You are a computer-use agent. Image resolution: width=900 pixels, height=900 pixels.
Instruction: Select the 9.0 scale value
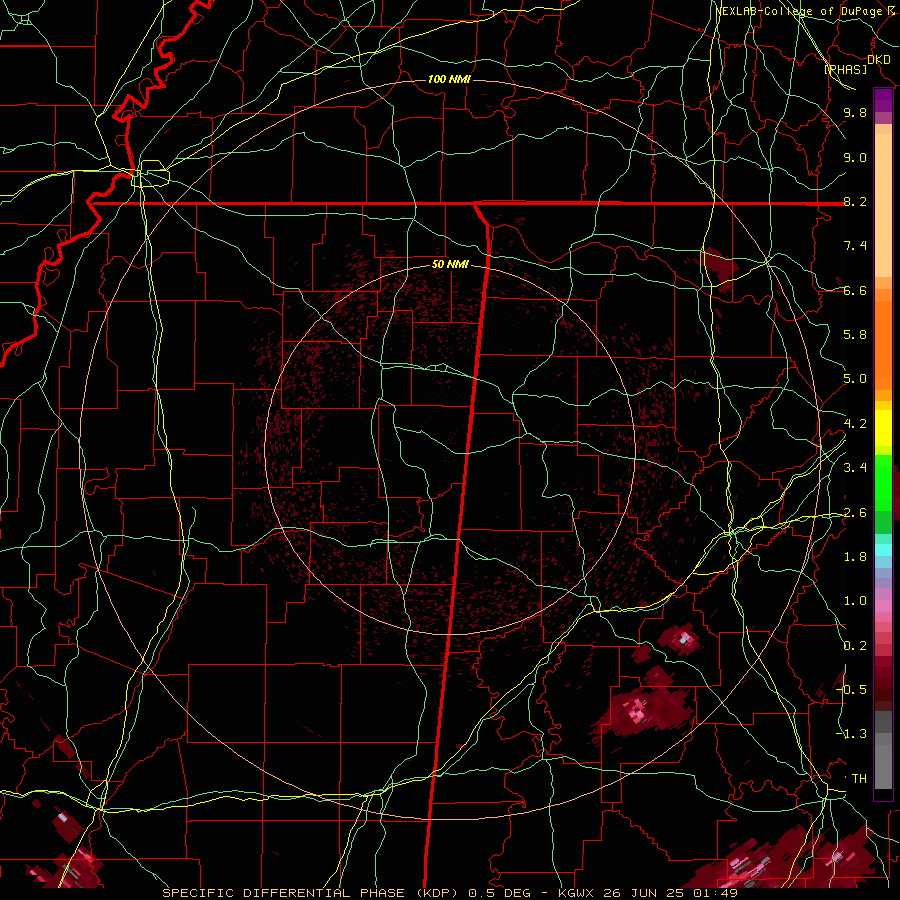coord(855,157)
